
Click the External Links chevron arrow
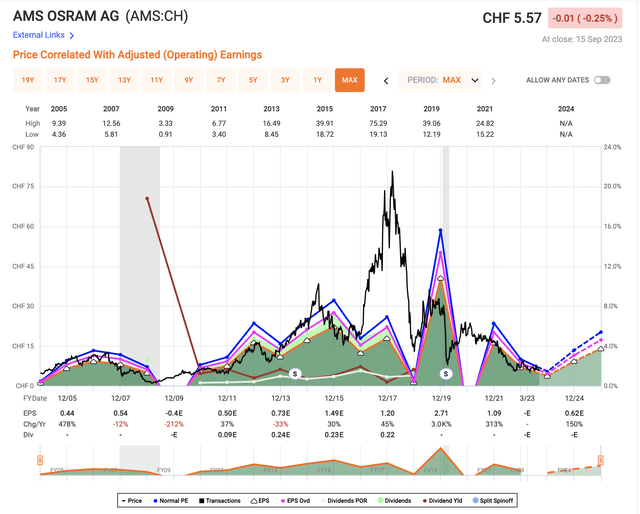coord(72,36)
